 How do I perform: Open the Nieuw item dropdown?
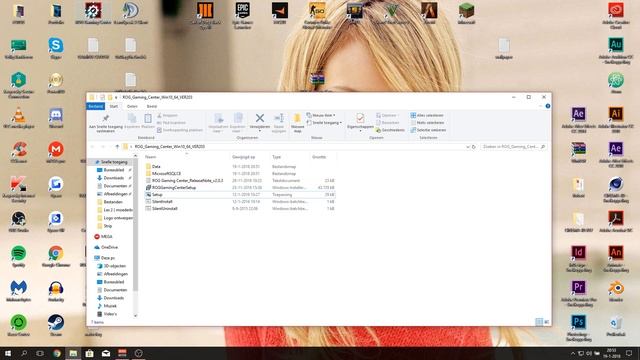coord(321,116)
